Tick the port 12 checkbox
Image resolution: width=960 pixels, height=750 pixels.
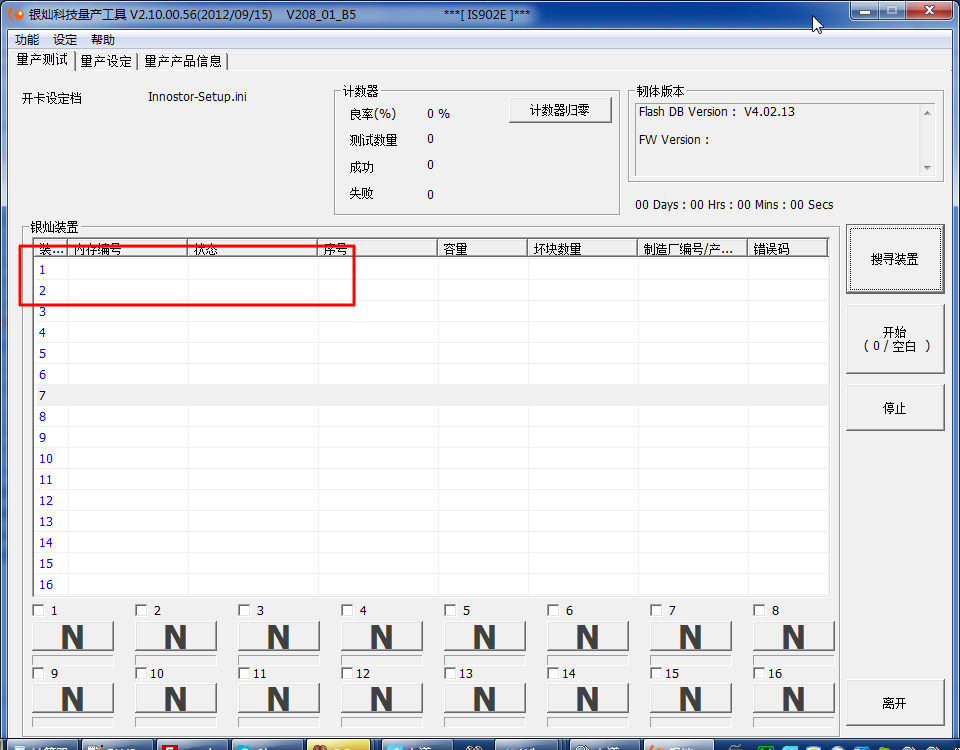tap(347, 673)
